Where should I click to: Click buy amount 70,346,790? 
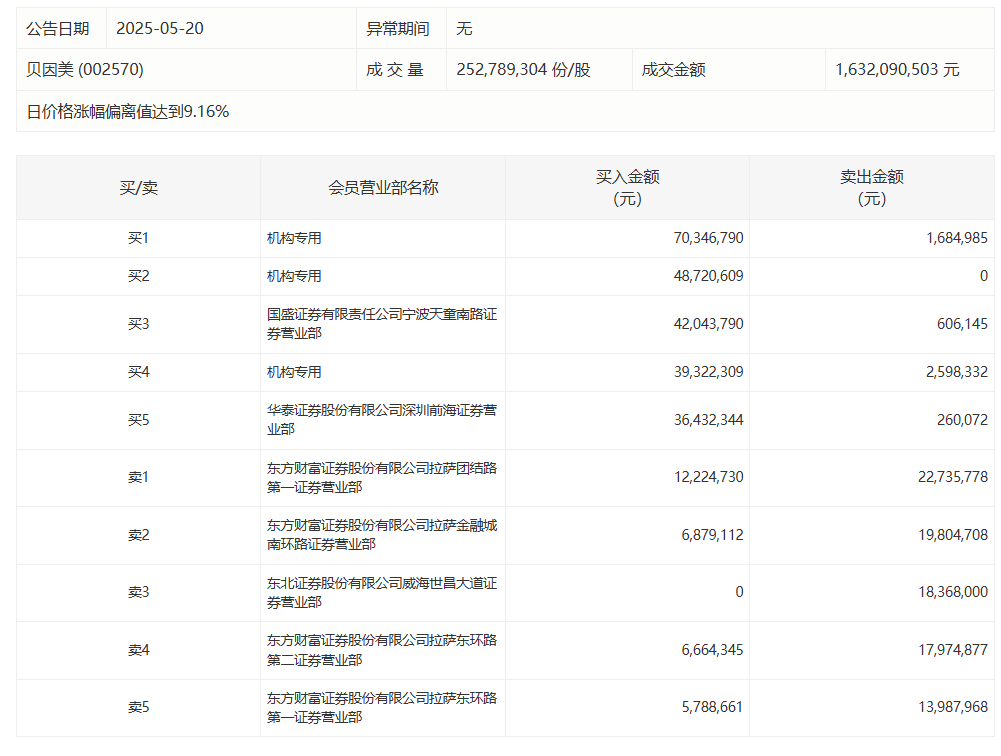coord(709,238)
